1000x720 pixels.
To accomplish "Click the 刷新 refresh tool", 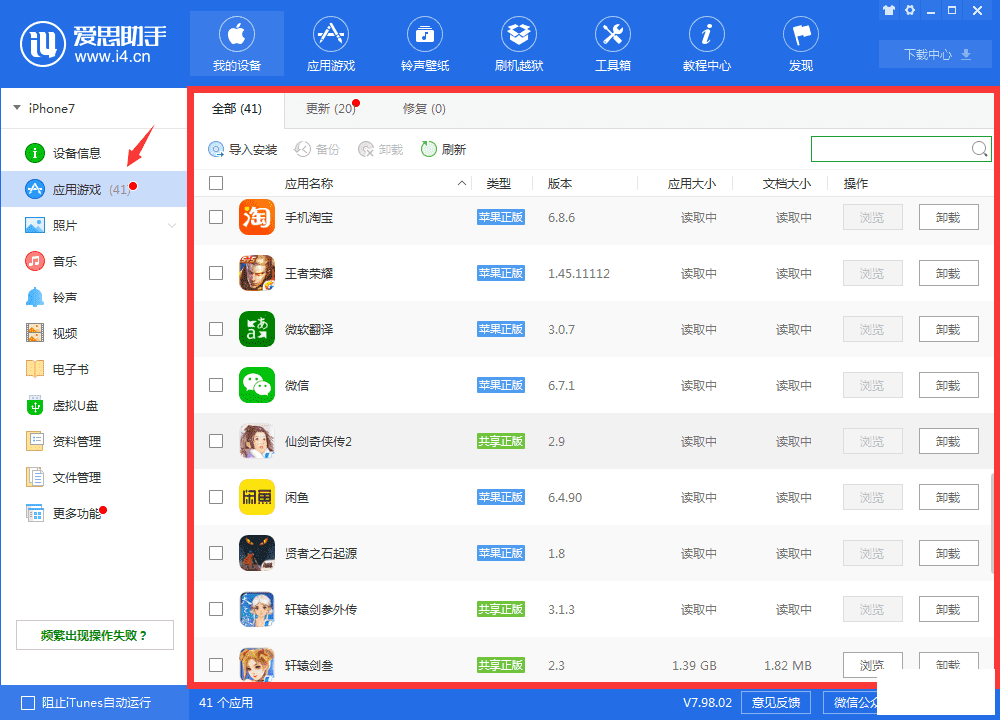I will (x=443, y=149).
